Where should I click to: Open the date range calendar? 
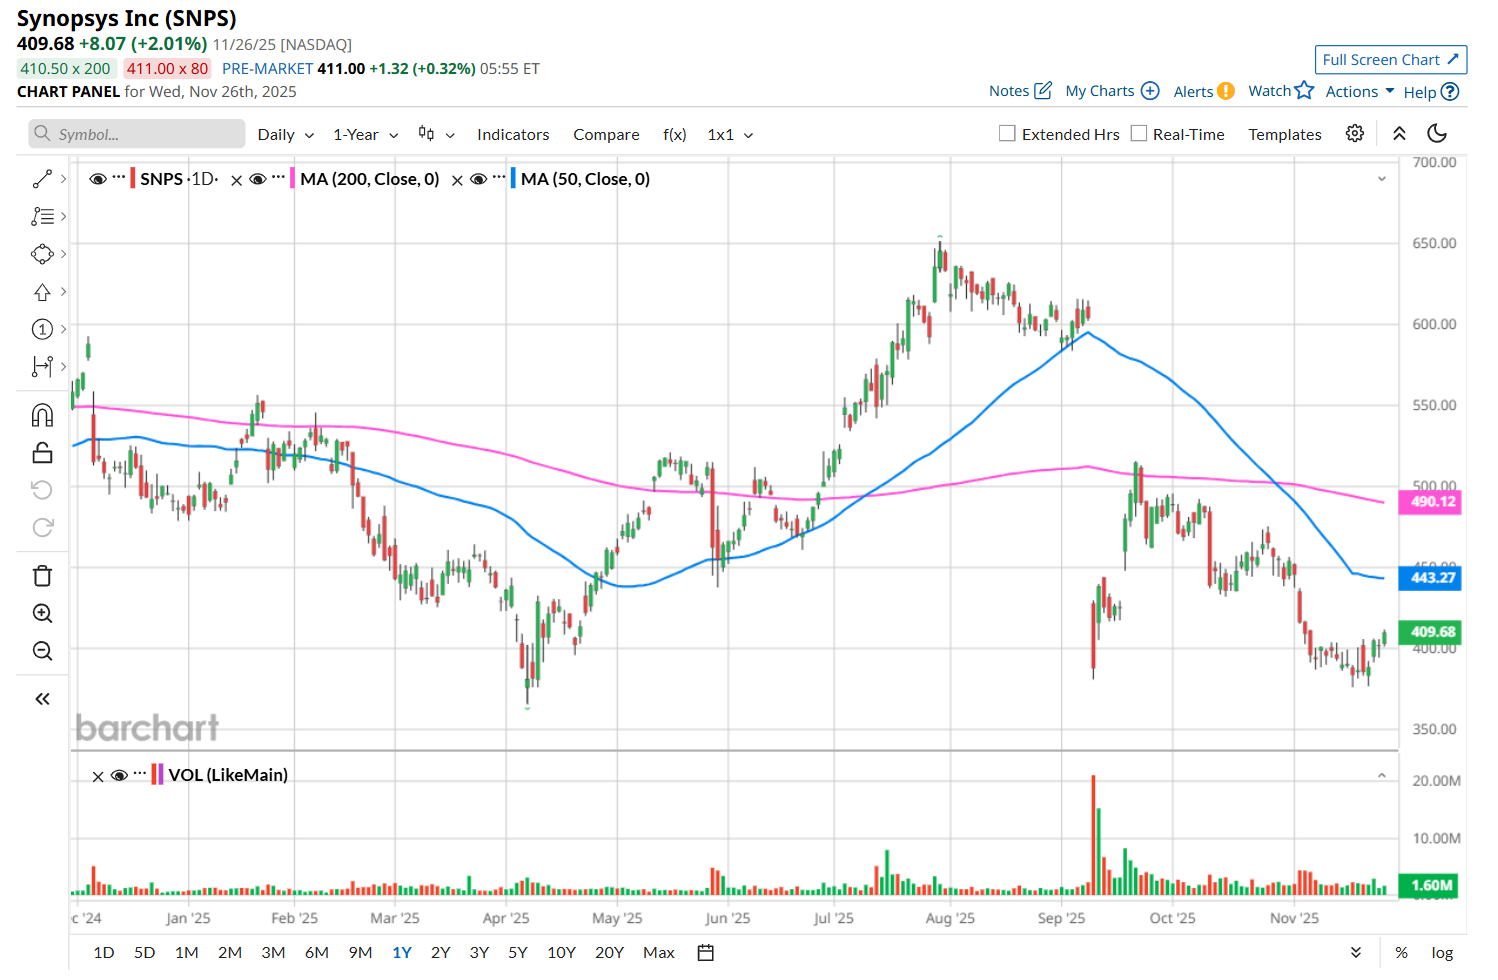(x=706, y=953)
